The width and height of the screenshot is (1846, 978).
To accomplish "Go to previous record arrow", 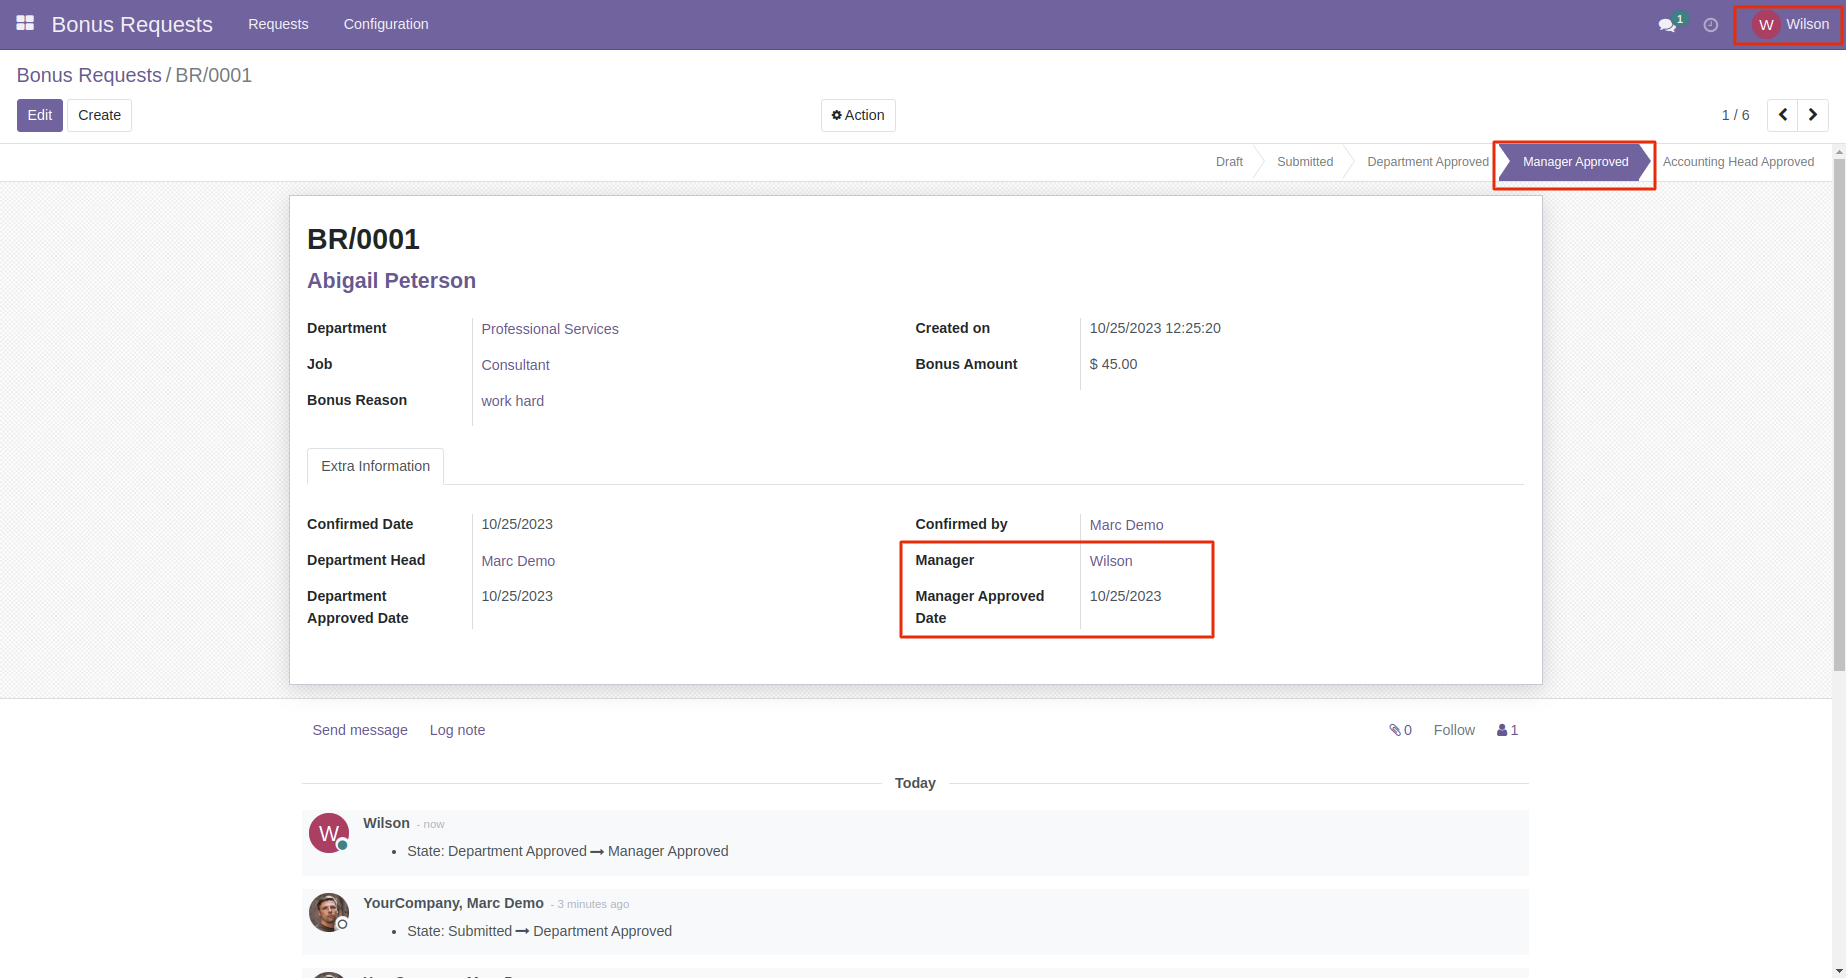I will 1782,115.
